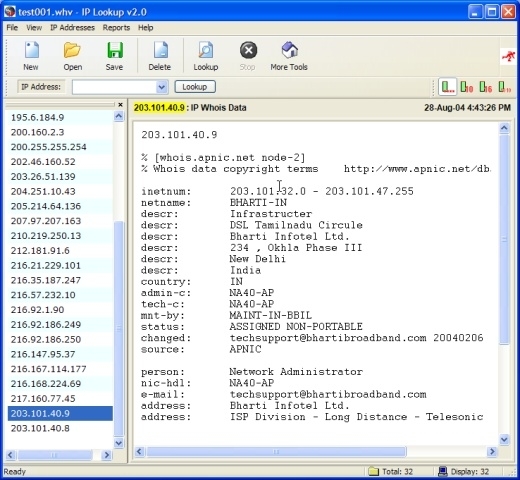Delete selected IP using the Delete icon
520x480 pixels.
[160, 51]
